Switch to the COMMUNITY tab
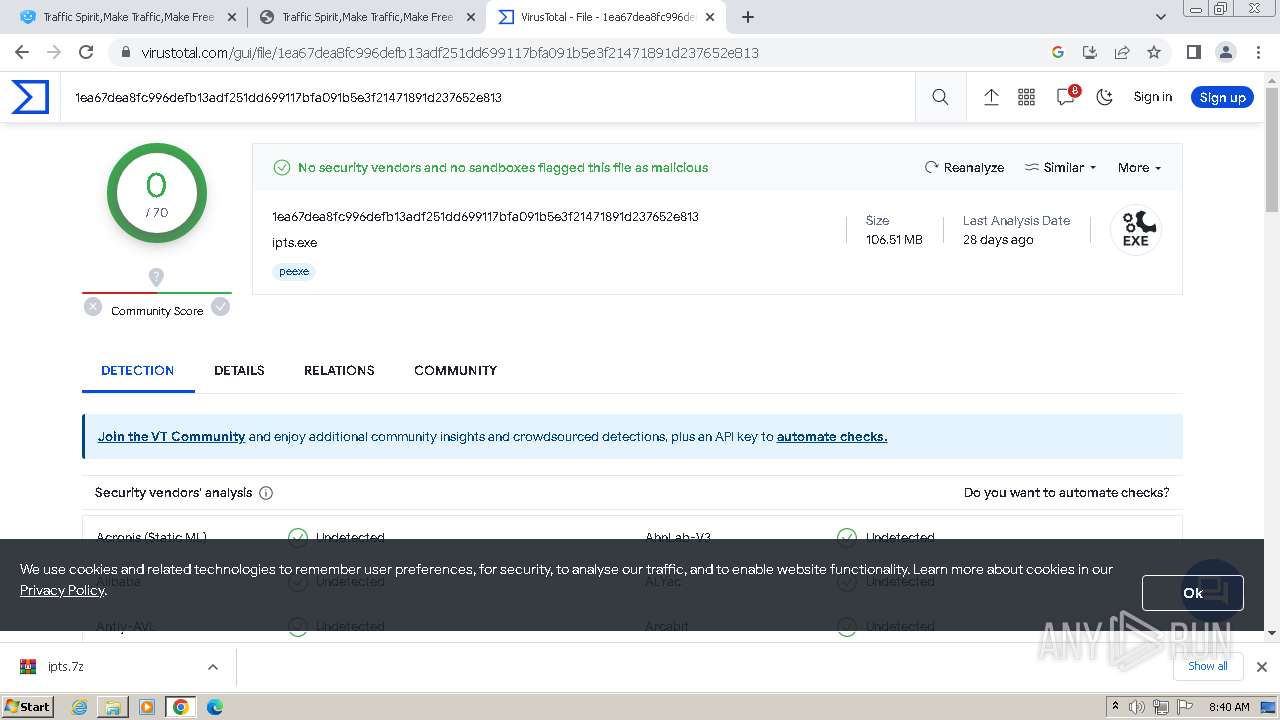 tap(455, 370)
